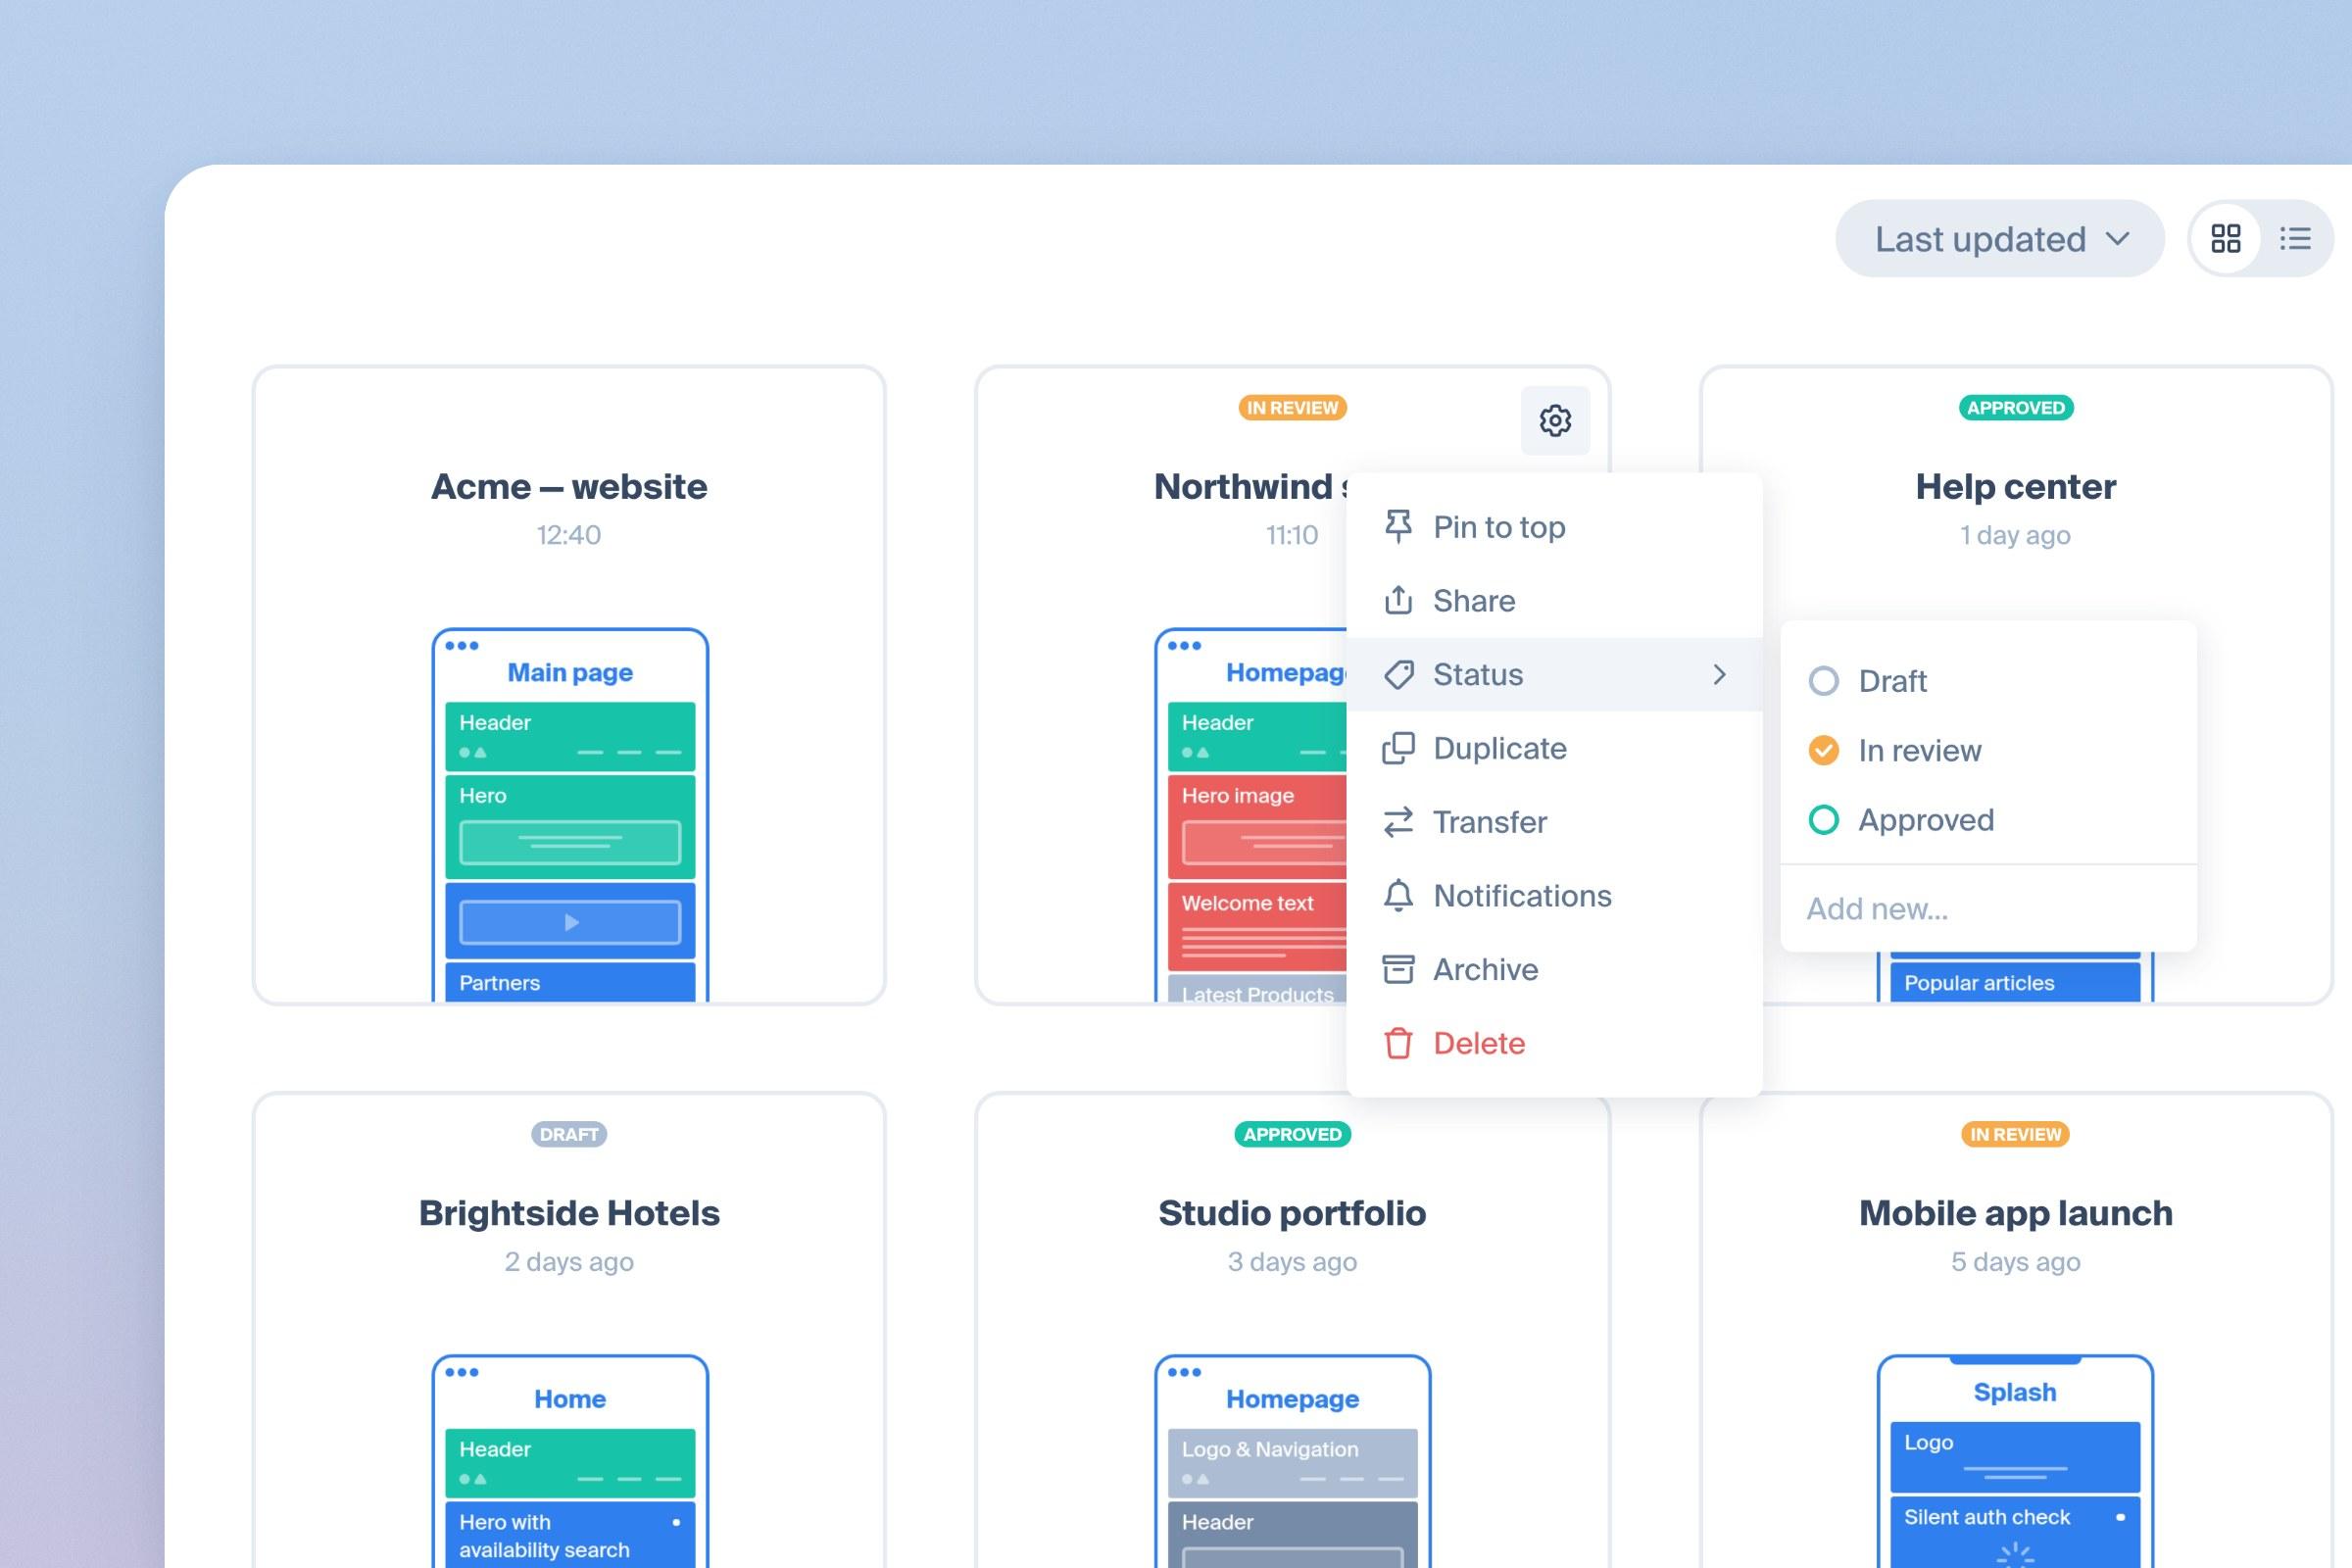Screen dimensions: 2352x1568
Task: Click the Silent auth check block
Action: coord(2015,1532)
